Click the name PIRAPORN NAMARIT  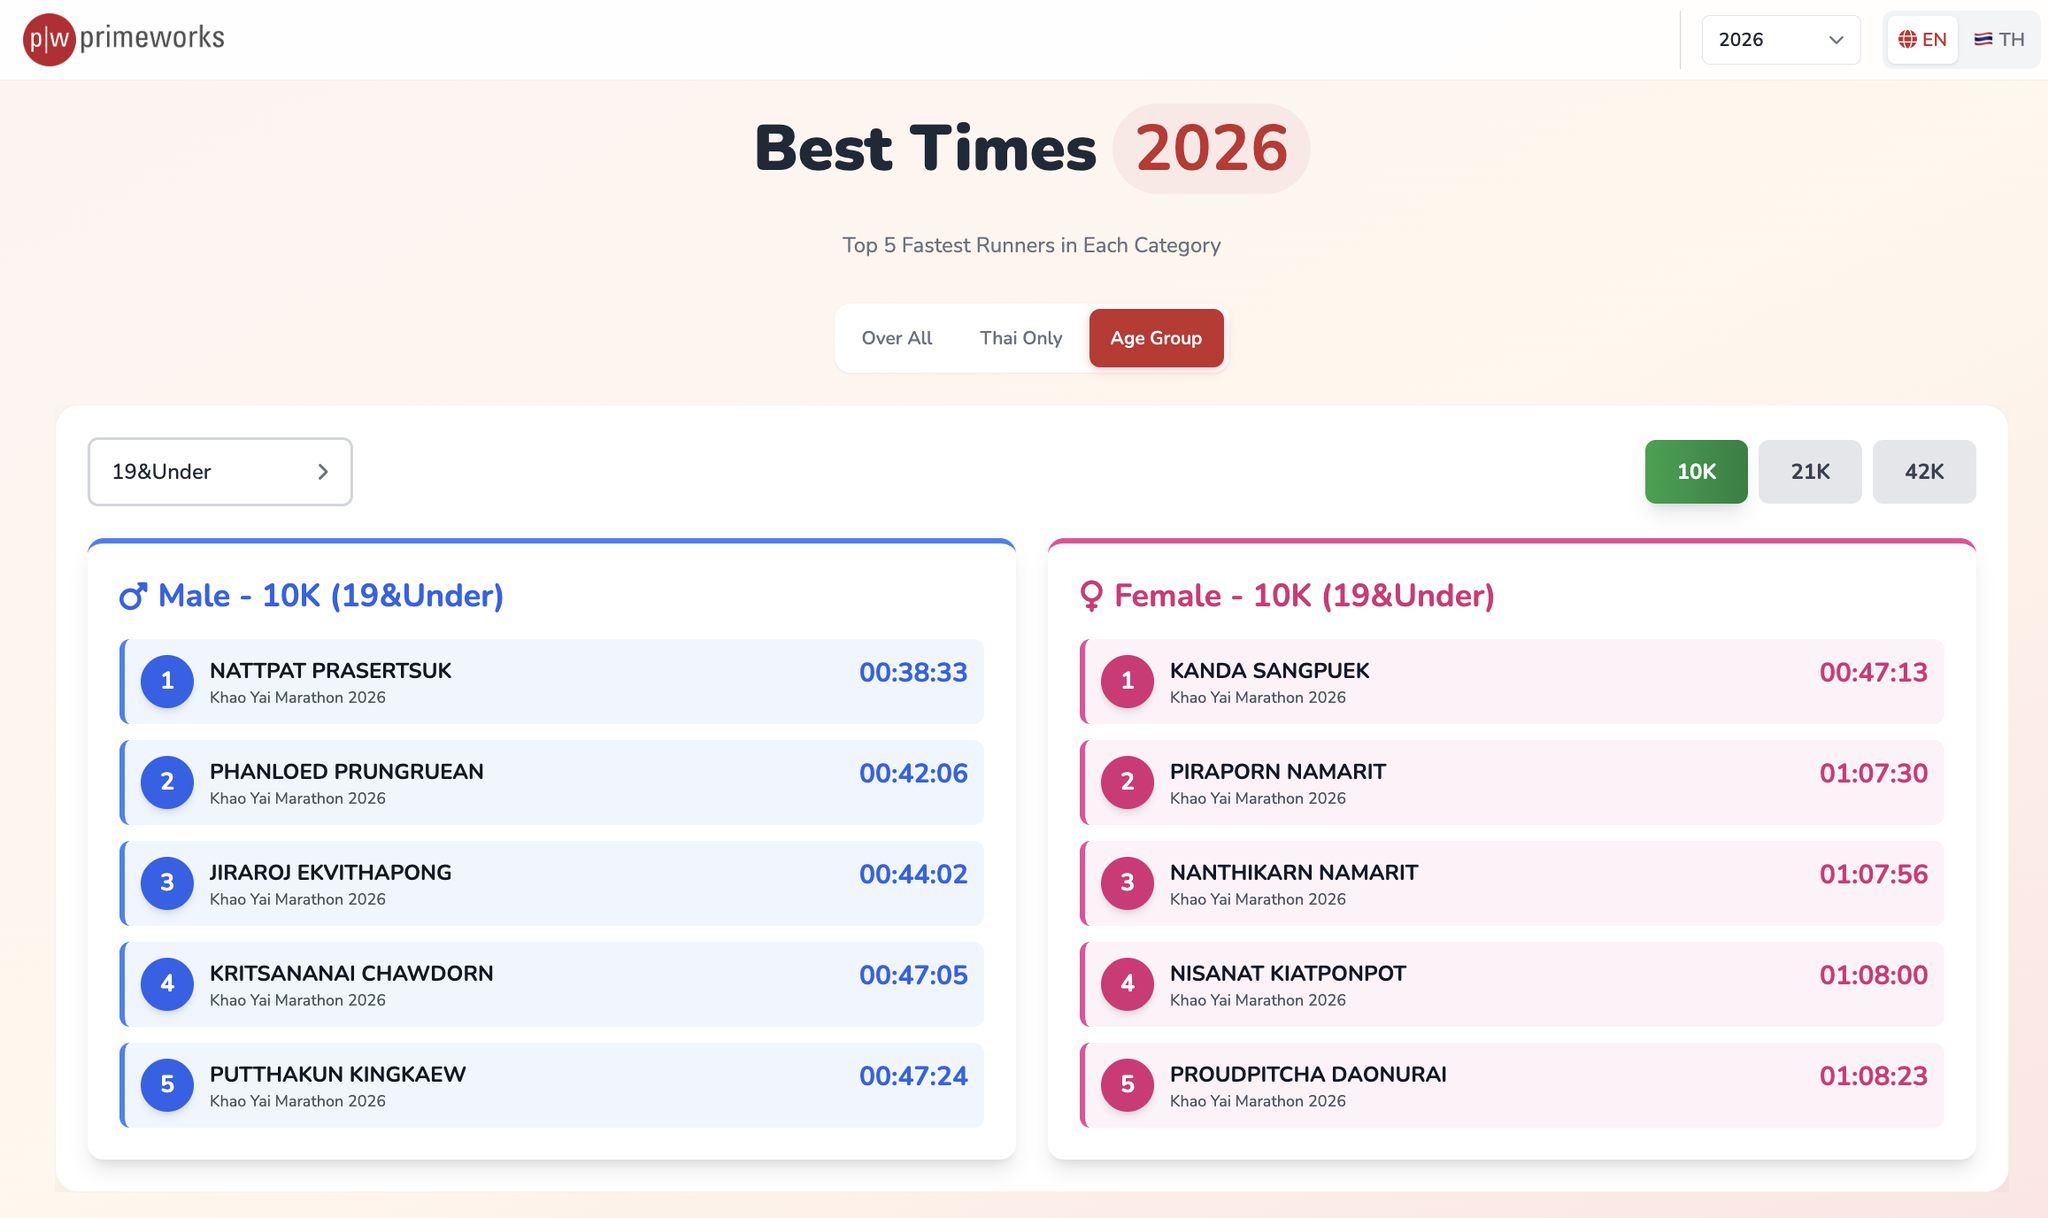tap(1277, 772)
